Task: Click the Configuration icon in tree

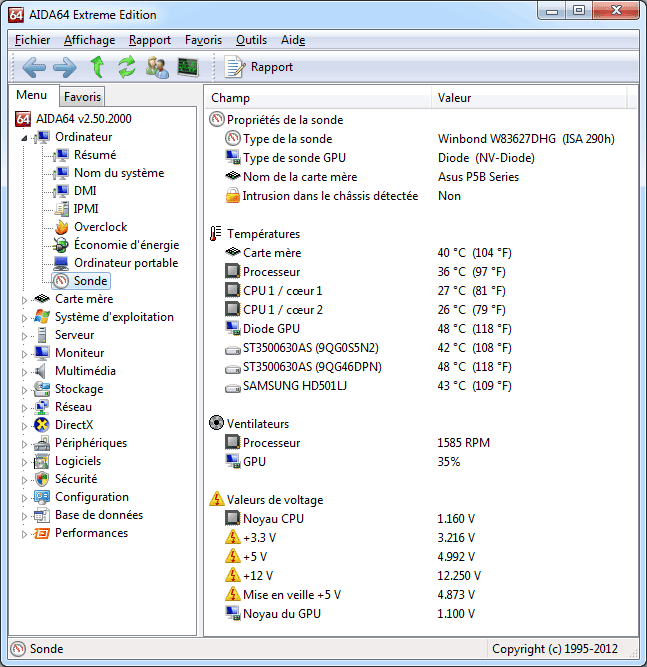Action: 42,497
